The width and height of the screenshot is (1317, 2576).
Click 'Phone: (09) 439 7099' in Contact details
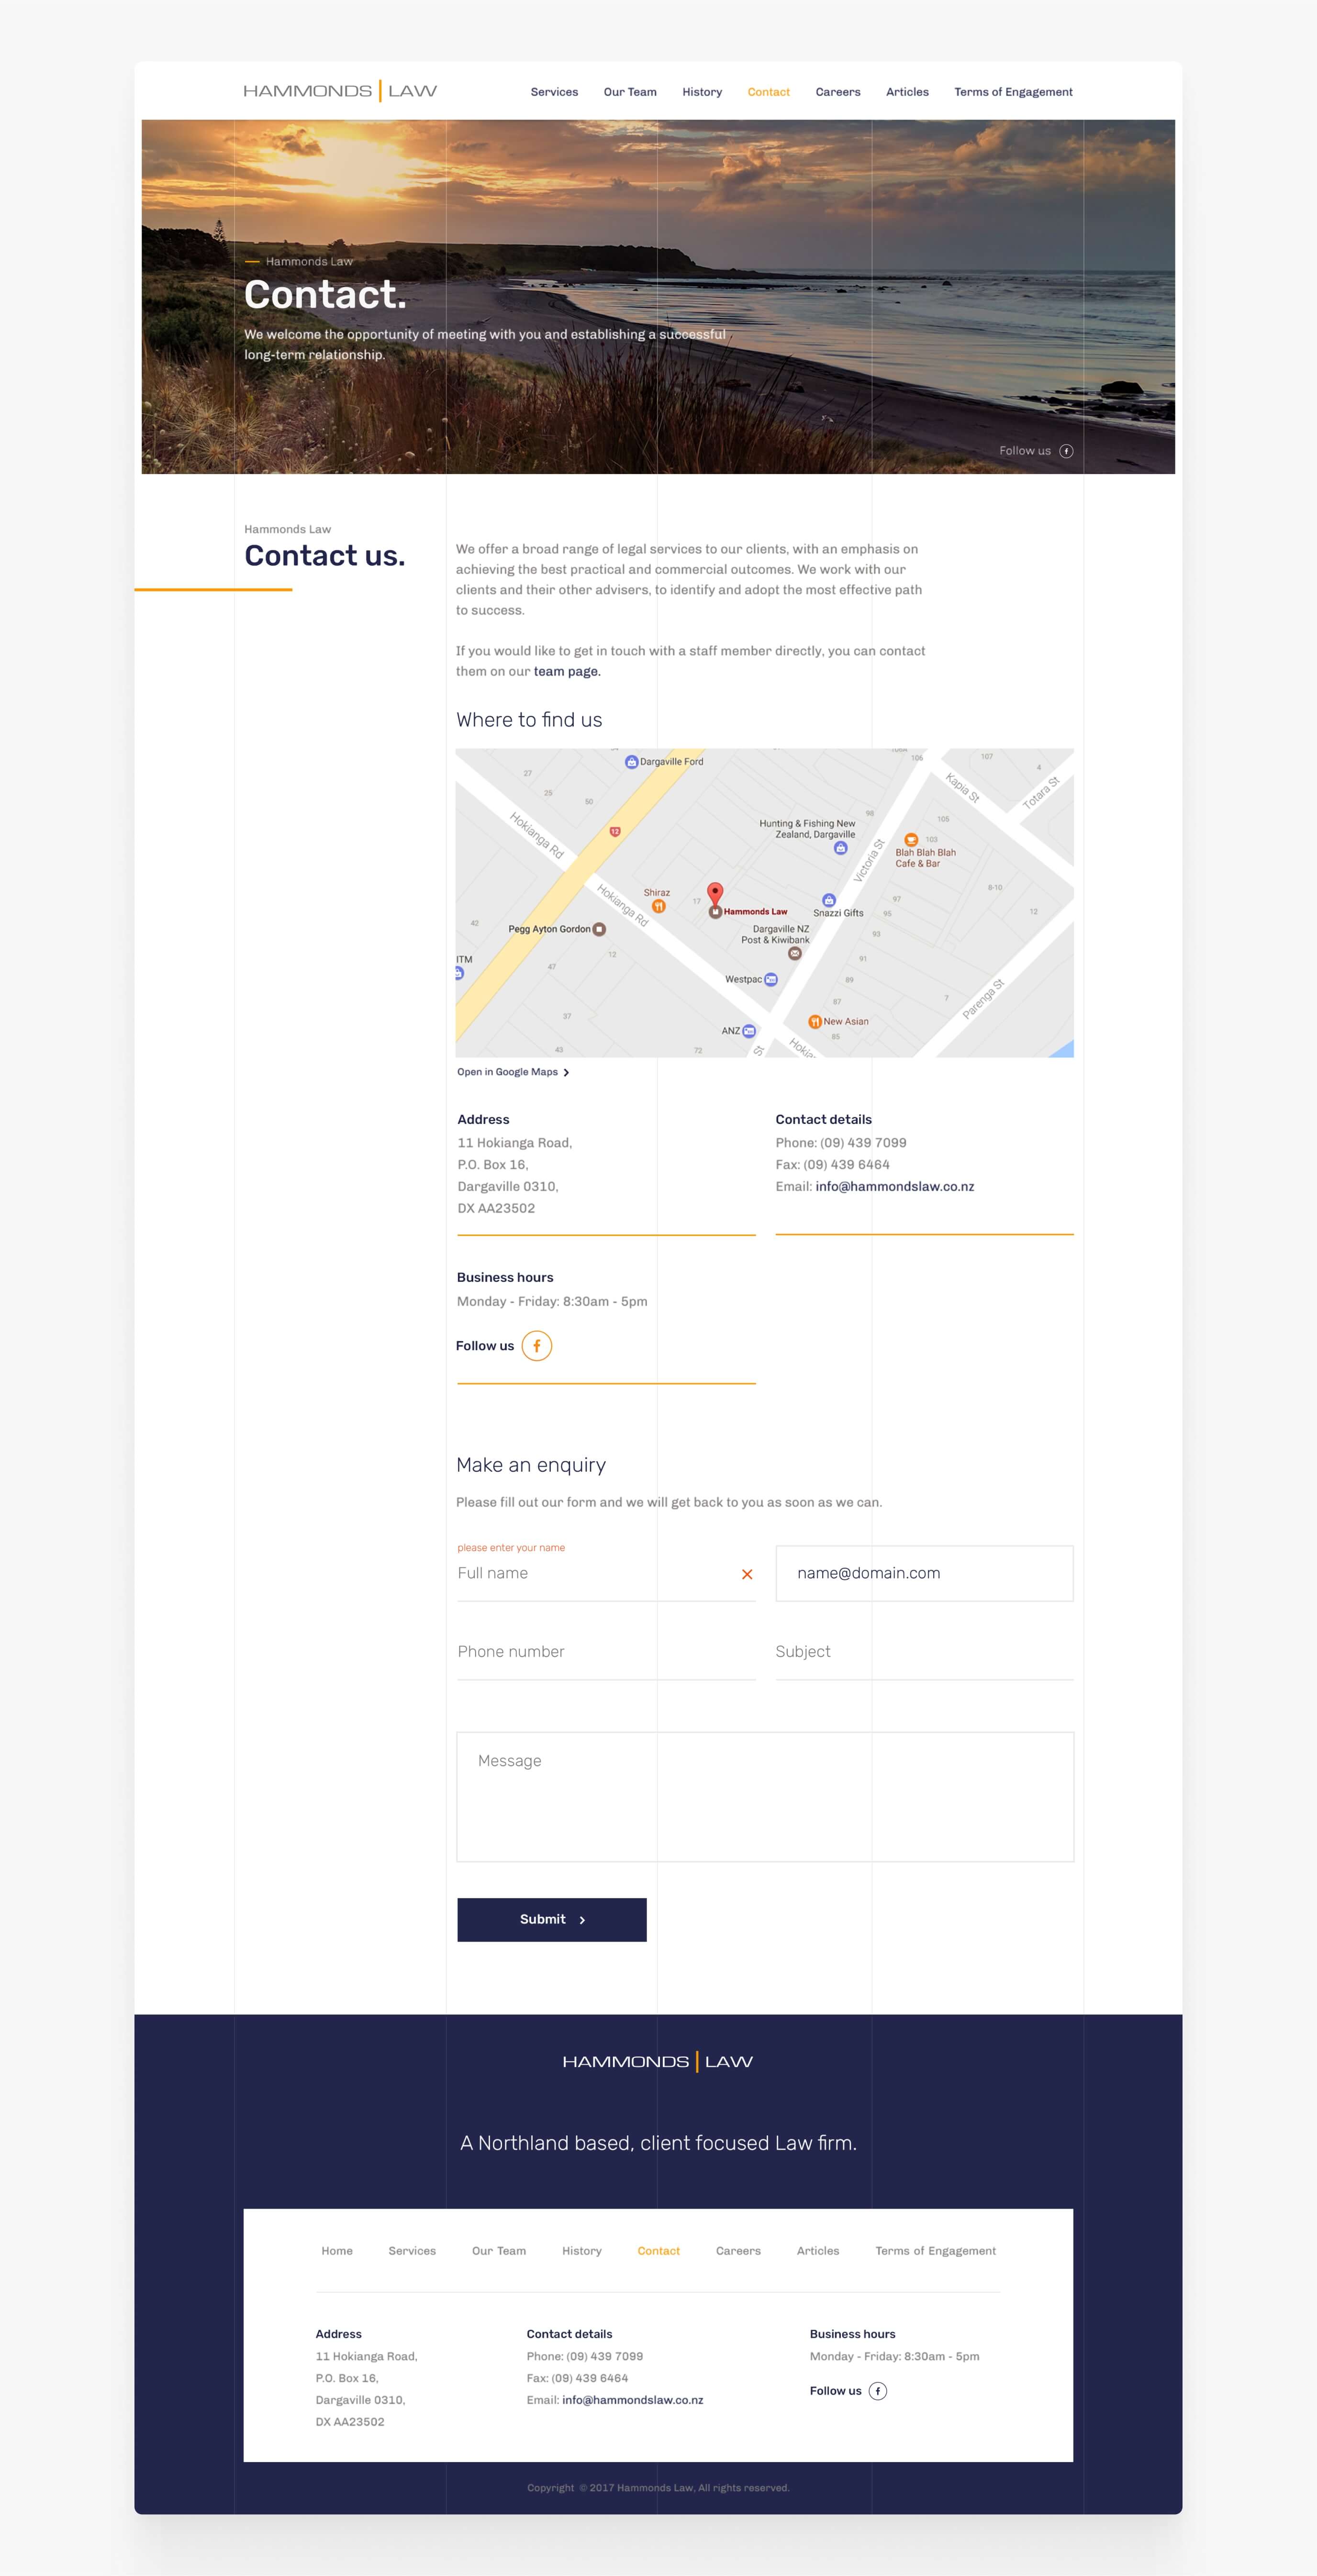point(841,1143)
